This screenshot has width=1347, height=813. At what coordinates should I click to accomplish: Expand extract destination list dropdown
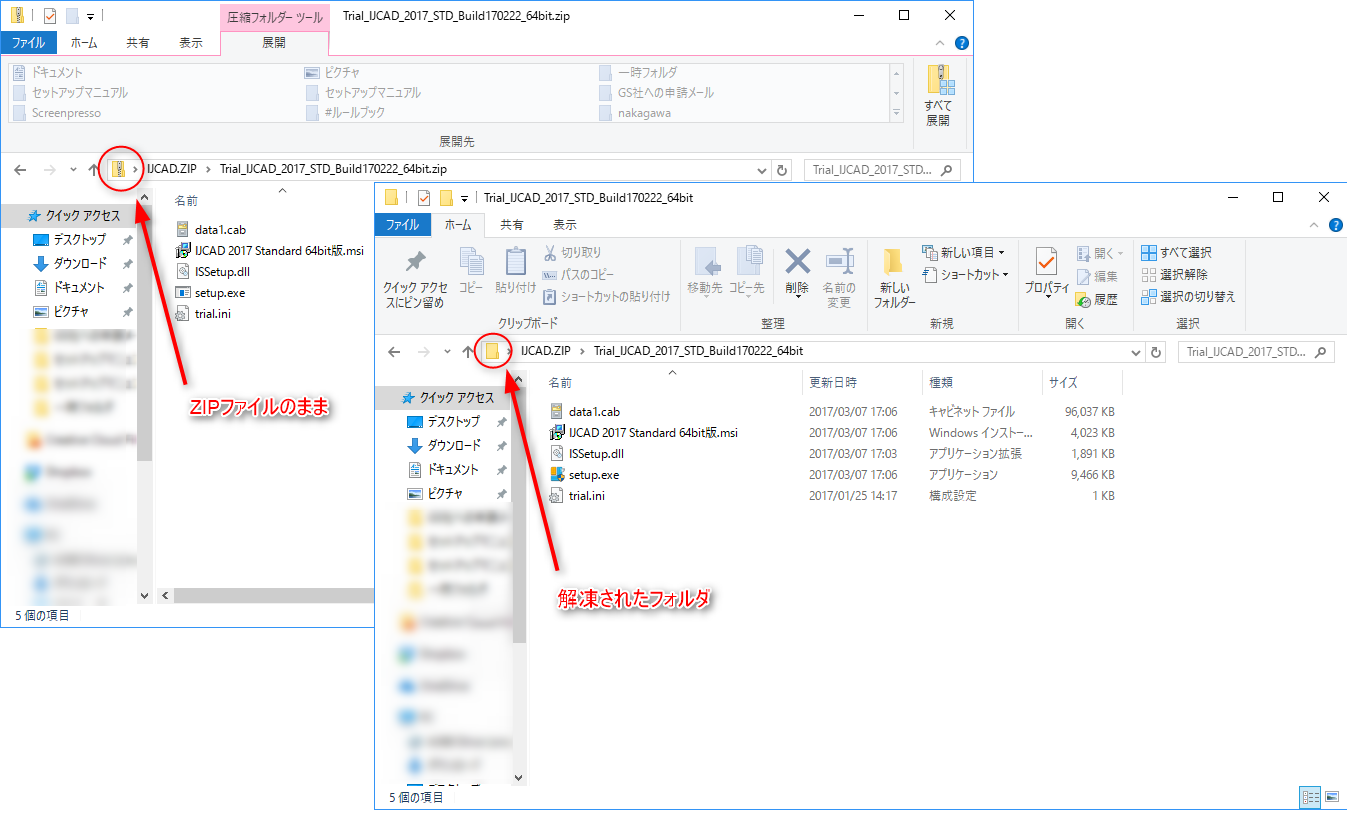coord(896,114)
